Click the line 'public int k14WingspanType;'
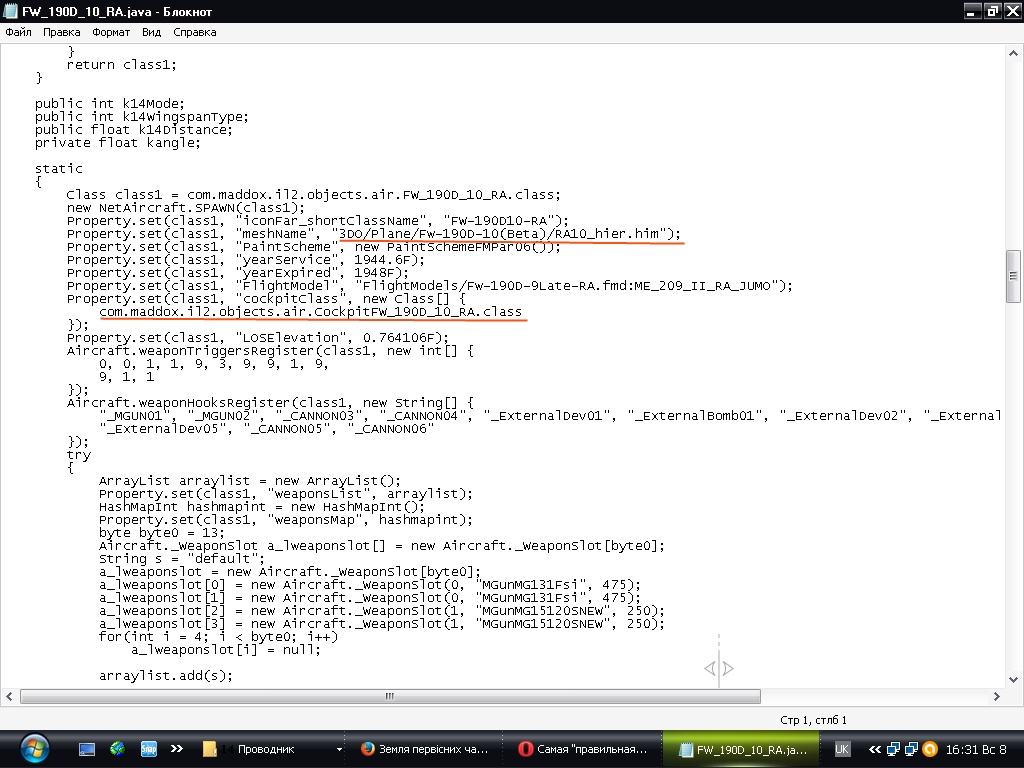 pos(142,116)
